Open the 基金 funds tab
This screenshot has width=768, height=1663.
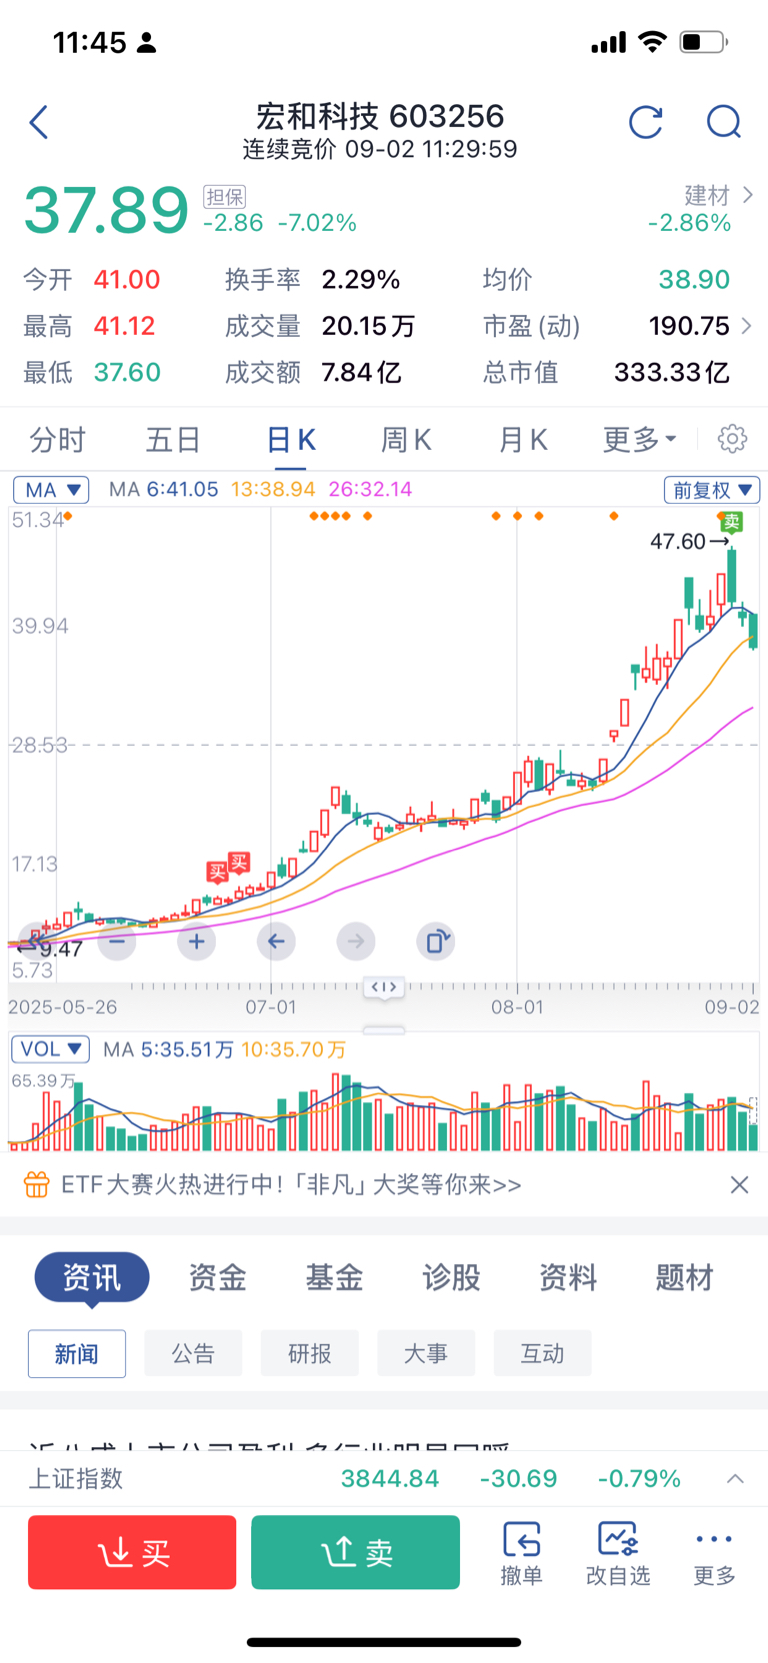(x=334, y=1277)
